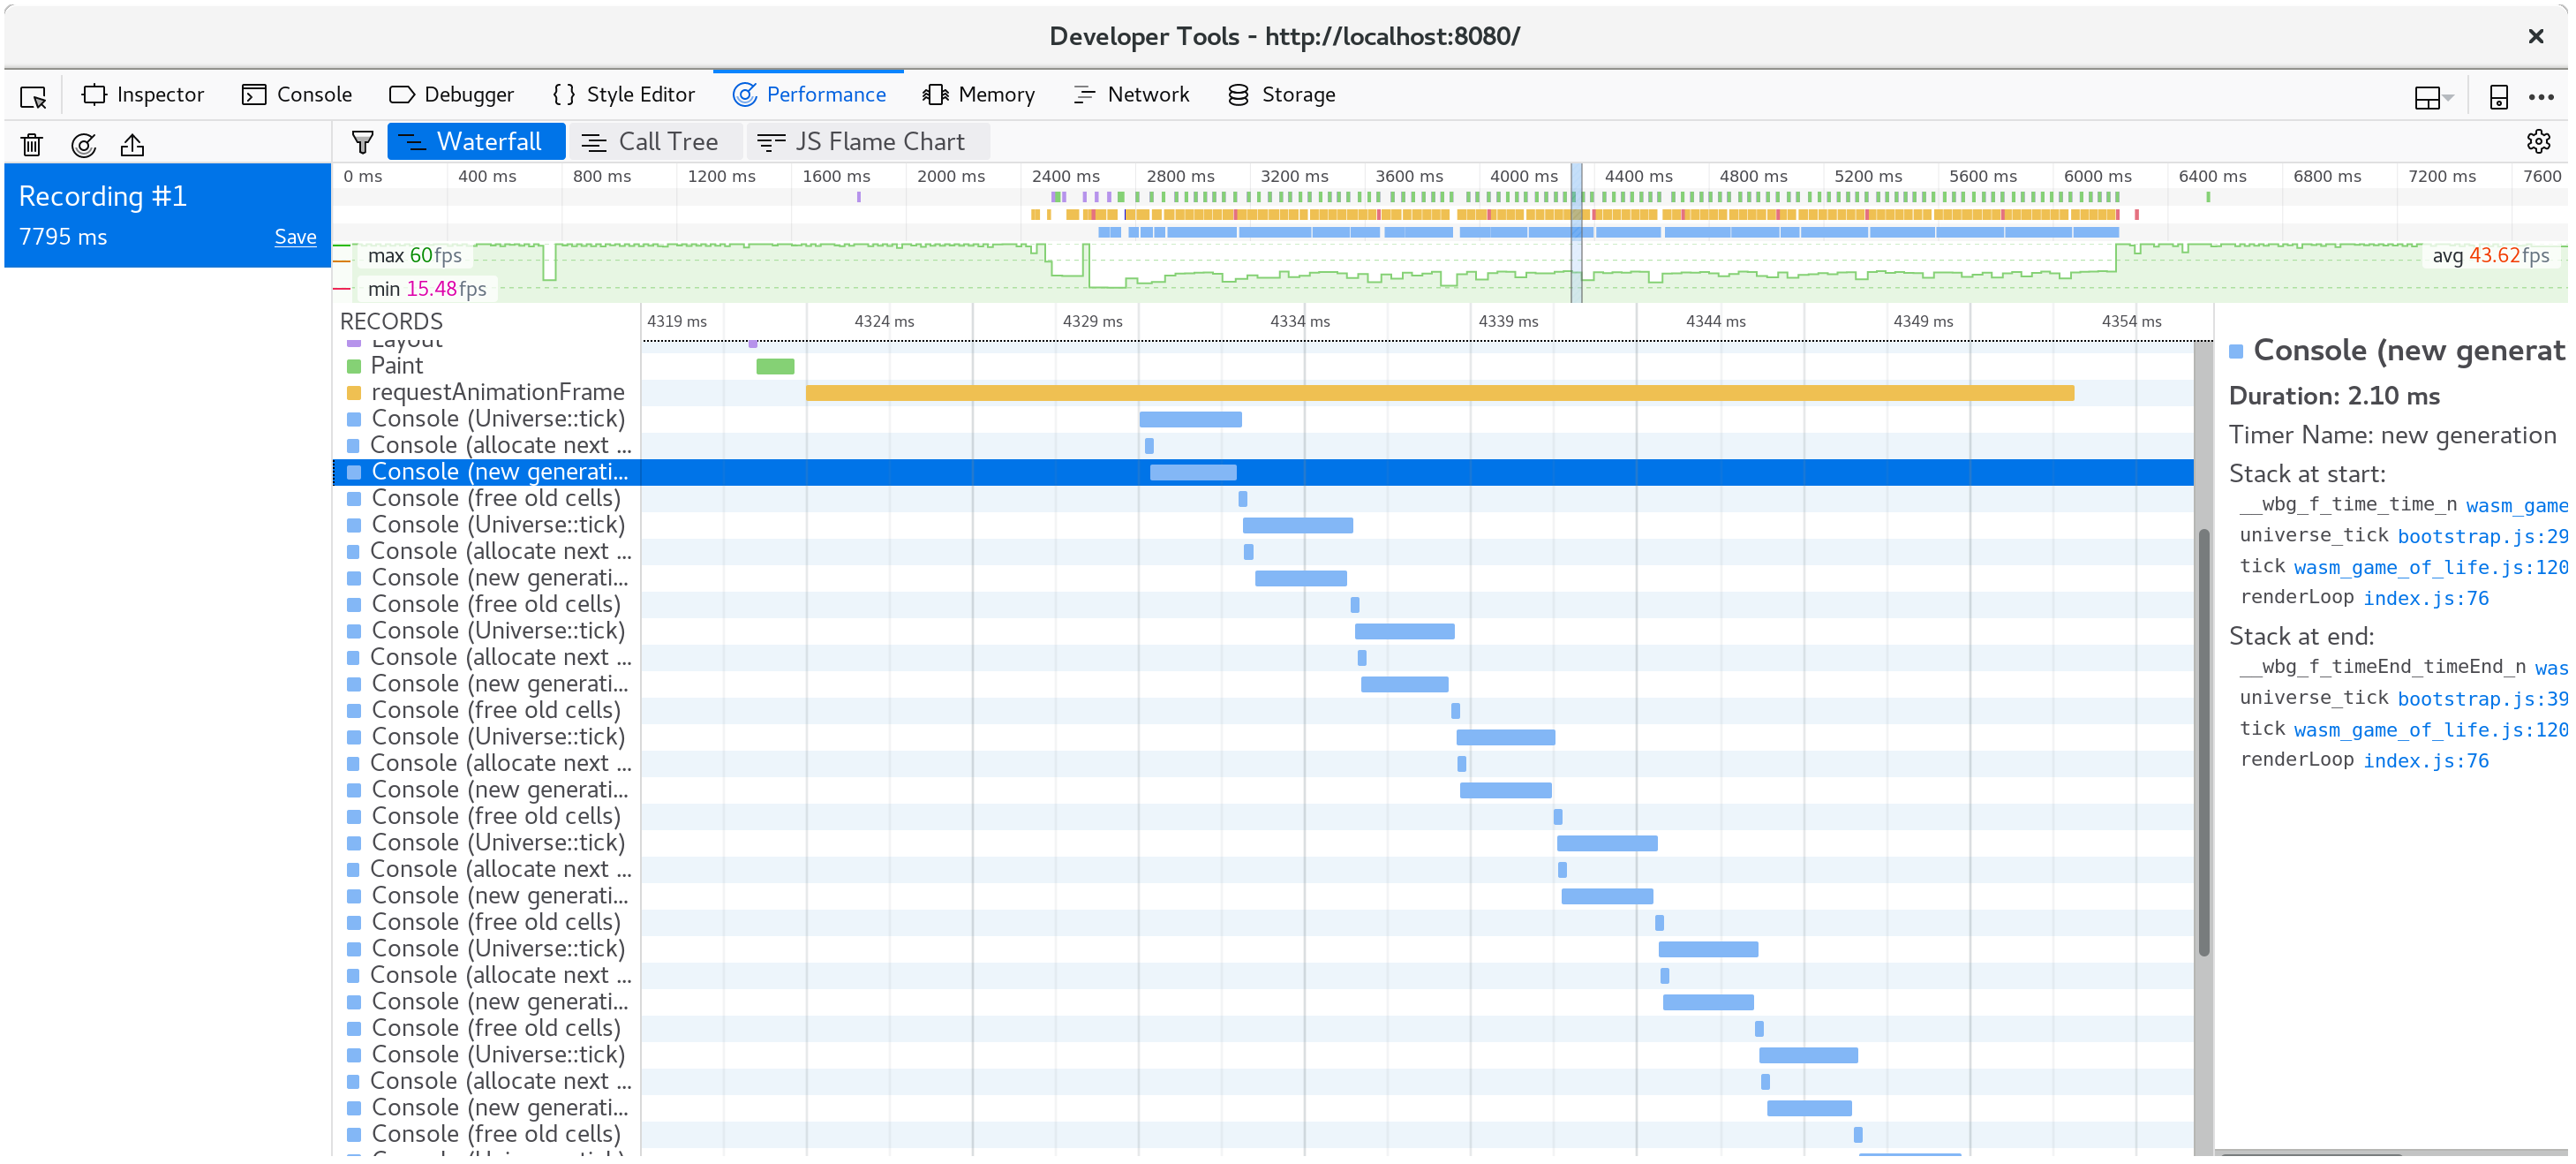This screenshot has height=1164, width=2576.
Task: Open performance settings gear icon
Action: [2538, 142]
